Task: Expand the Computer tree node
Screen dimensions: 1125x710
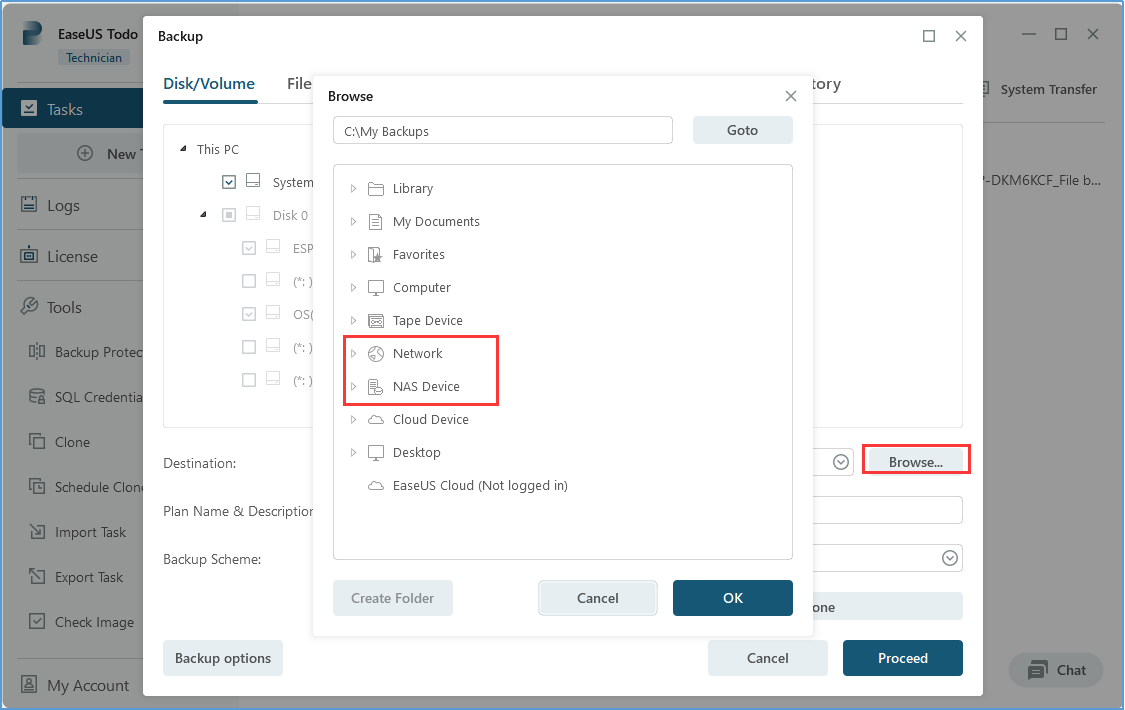Action: (353, 288)
